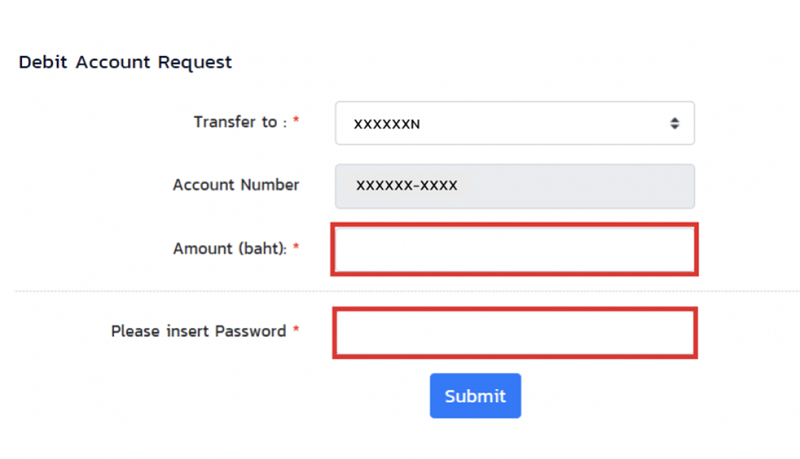This screenshot has height=459, width=800.
Task: Click inside the Amount (baht) field
Action: 514,250
